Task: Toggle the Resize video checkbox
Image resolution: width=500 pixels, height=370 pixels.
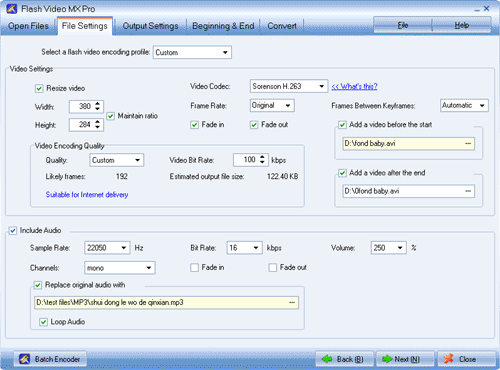Action: tap(39, 88)
